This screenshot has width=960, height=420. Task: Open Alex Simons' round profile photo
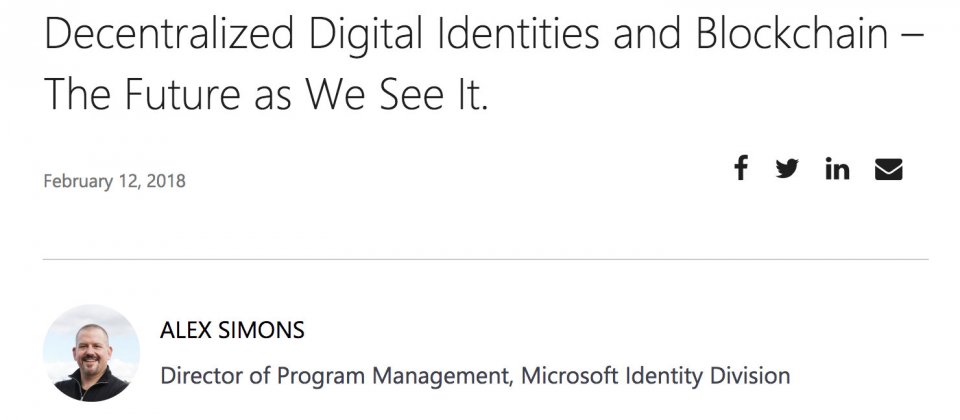[x=91, y=353]
